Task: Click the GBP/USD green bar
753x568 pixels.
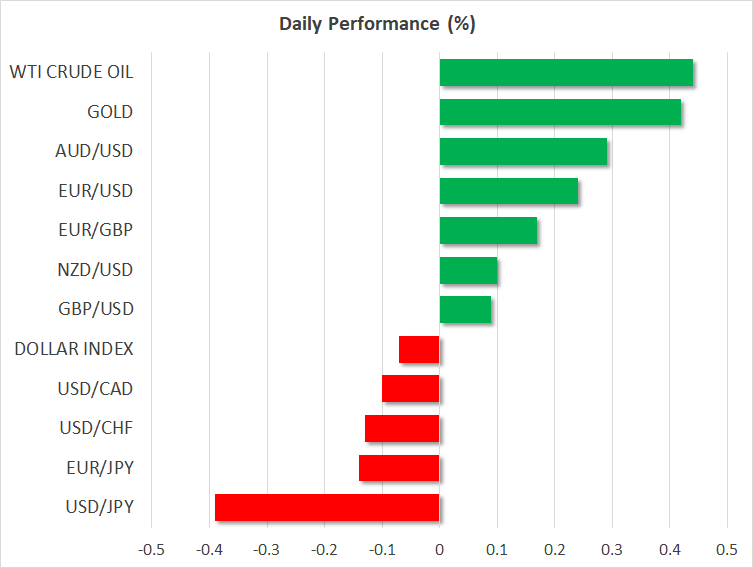Action: 465,309
